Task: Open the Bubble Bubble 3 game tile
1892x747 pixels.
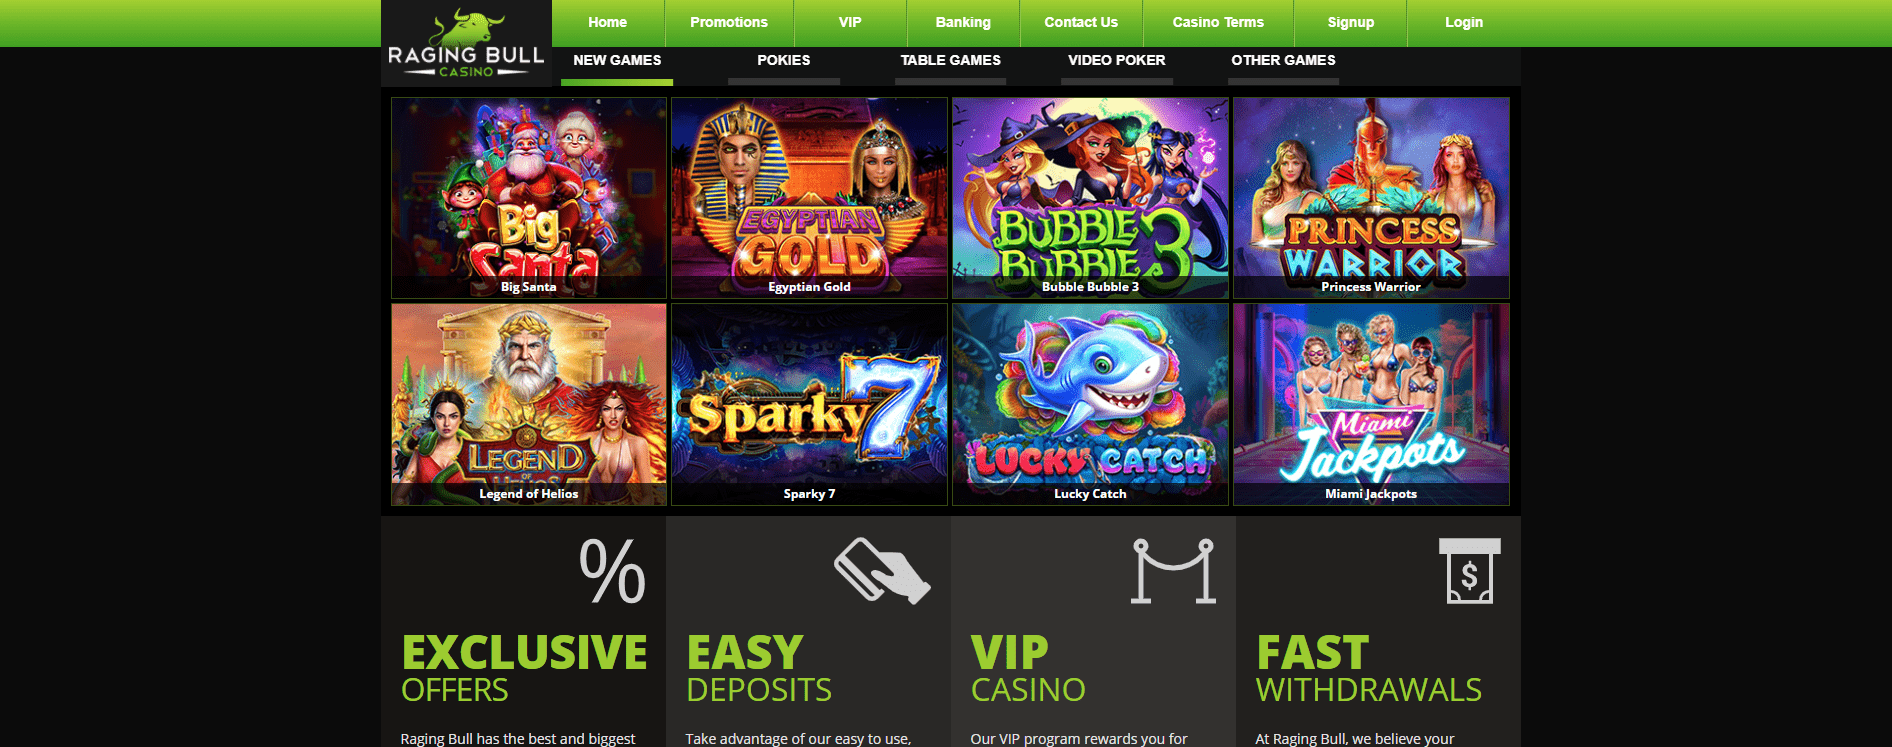Action: 1090,197
